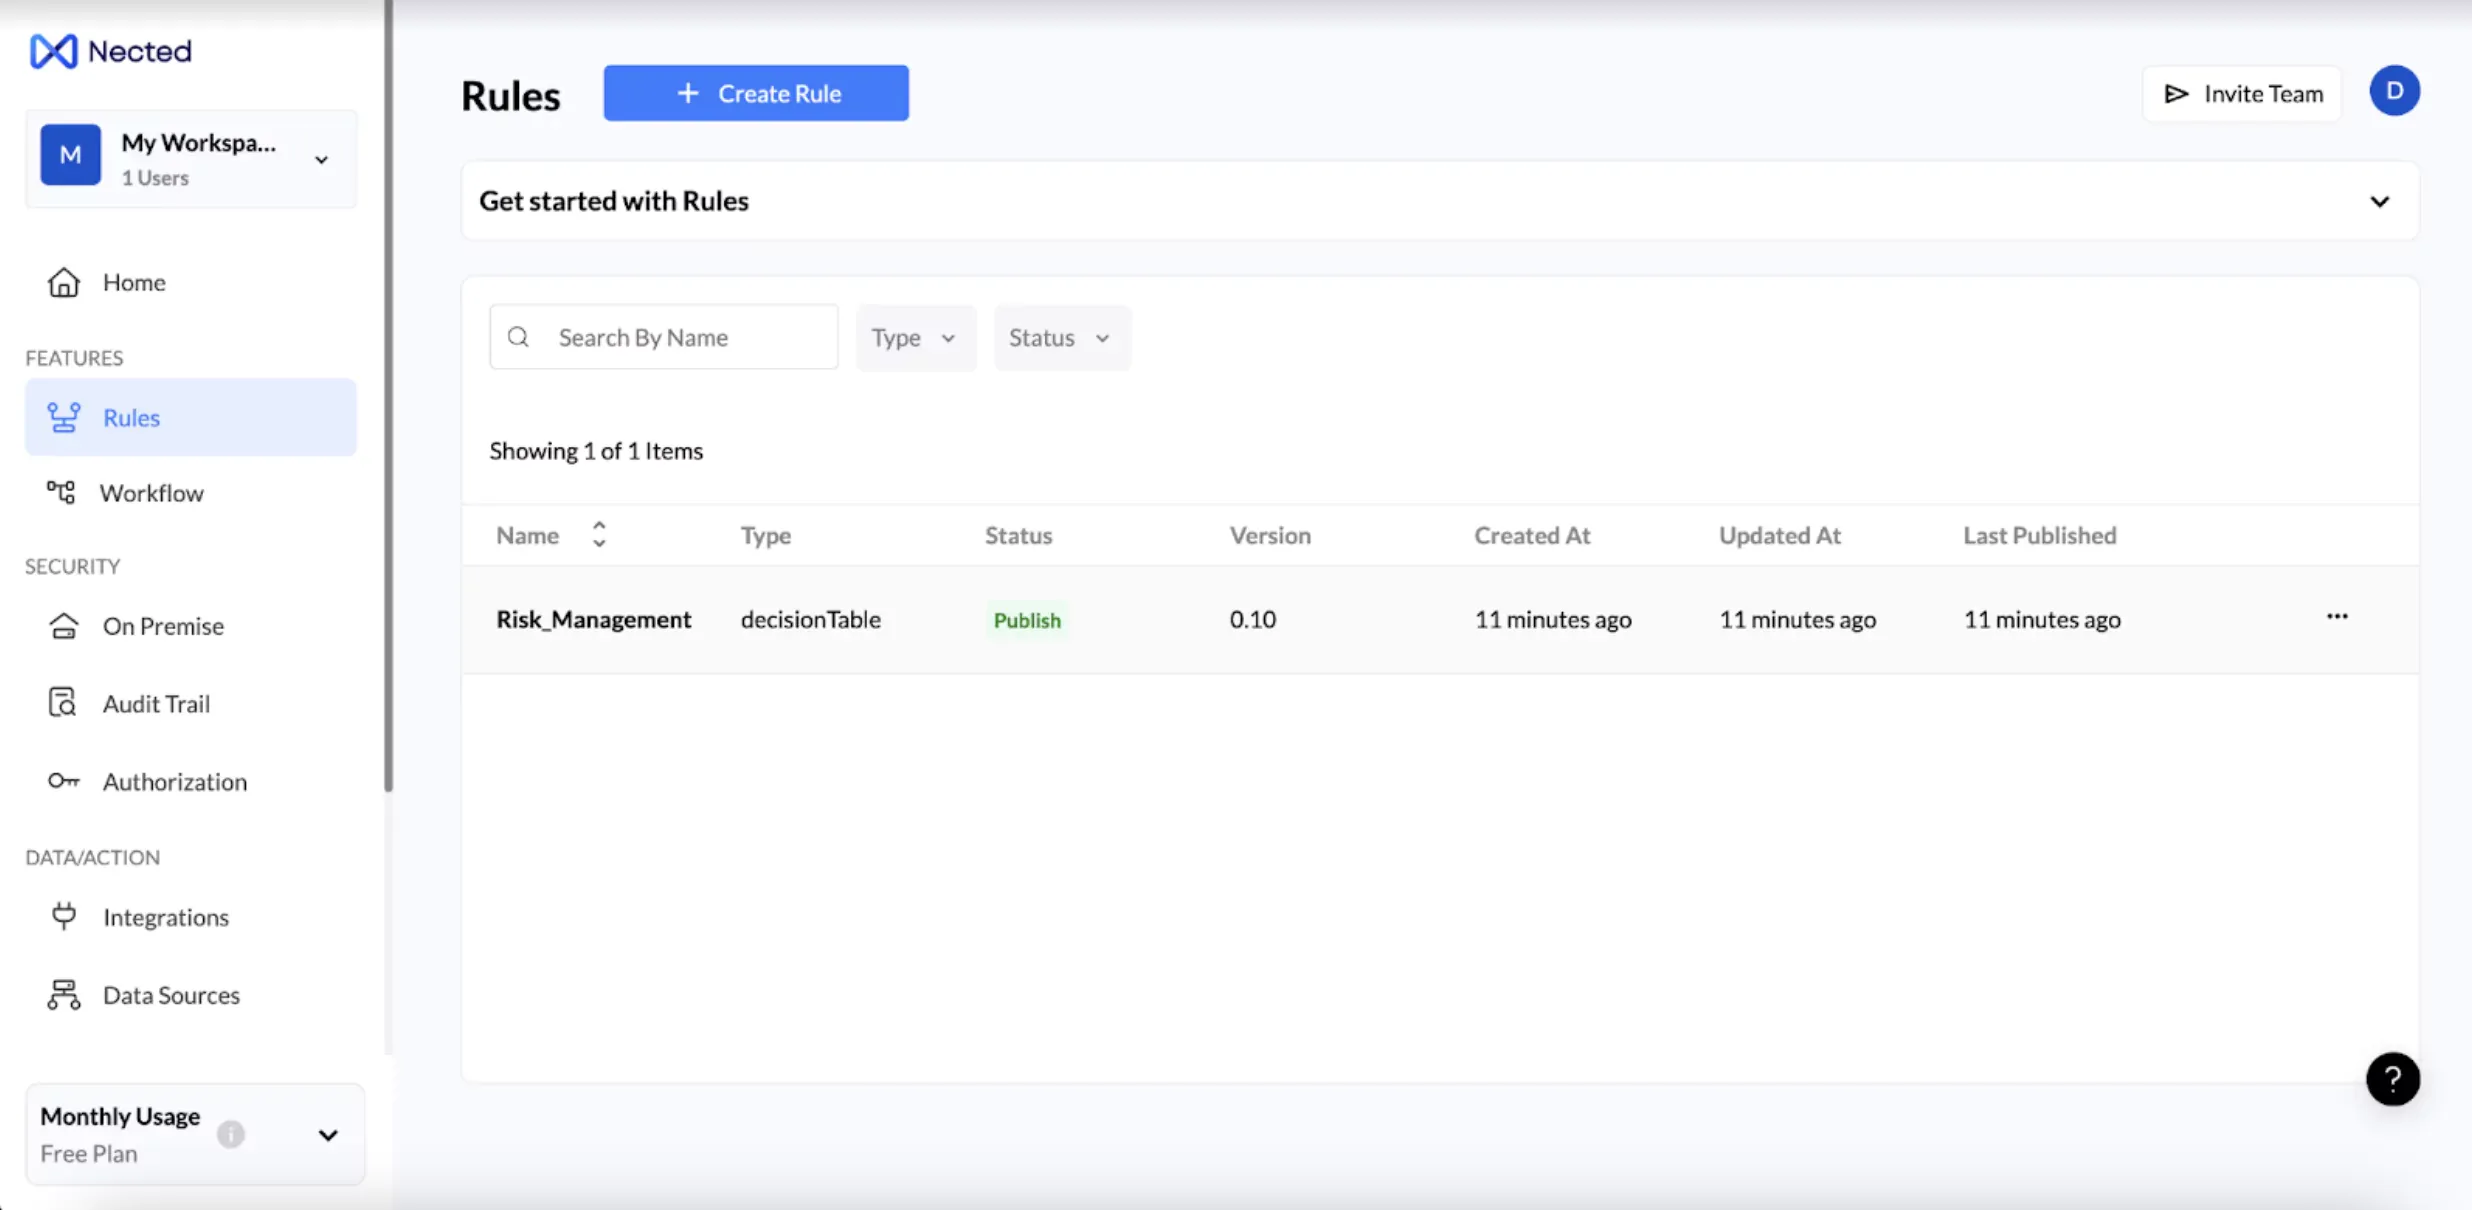Open three-dot menu for Risk_Management rule
The height and width of the screenshot is (1210, 2472).
(2336, 617)
